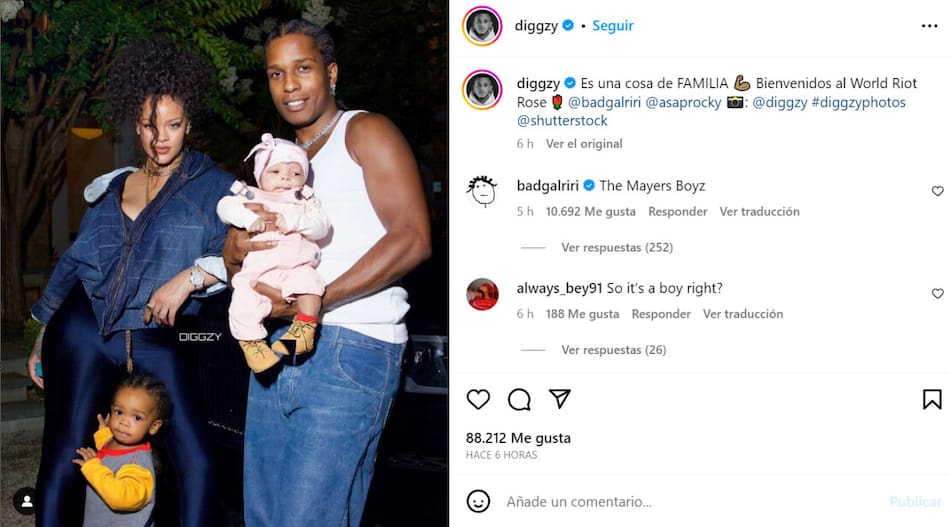Image resolution: width=950 pixels, height=527 pixels.
Task: Open the comment bubble icon
Action: [x=519, y=399]
